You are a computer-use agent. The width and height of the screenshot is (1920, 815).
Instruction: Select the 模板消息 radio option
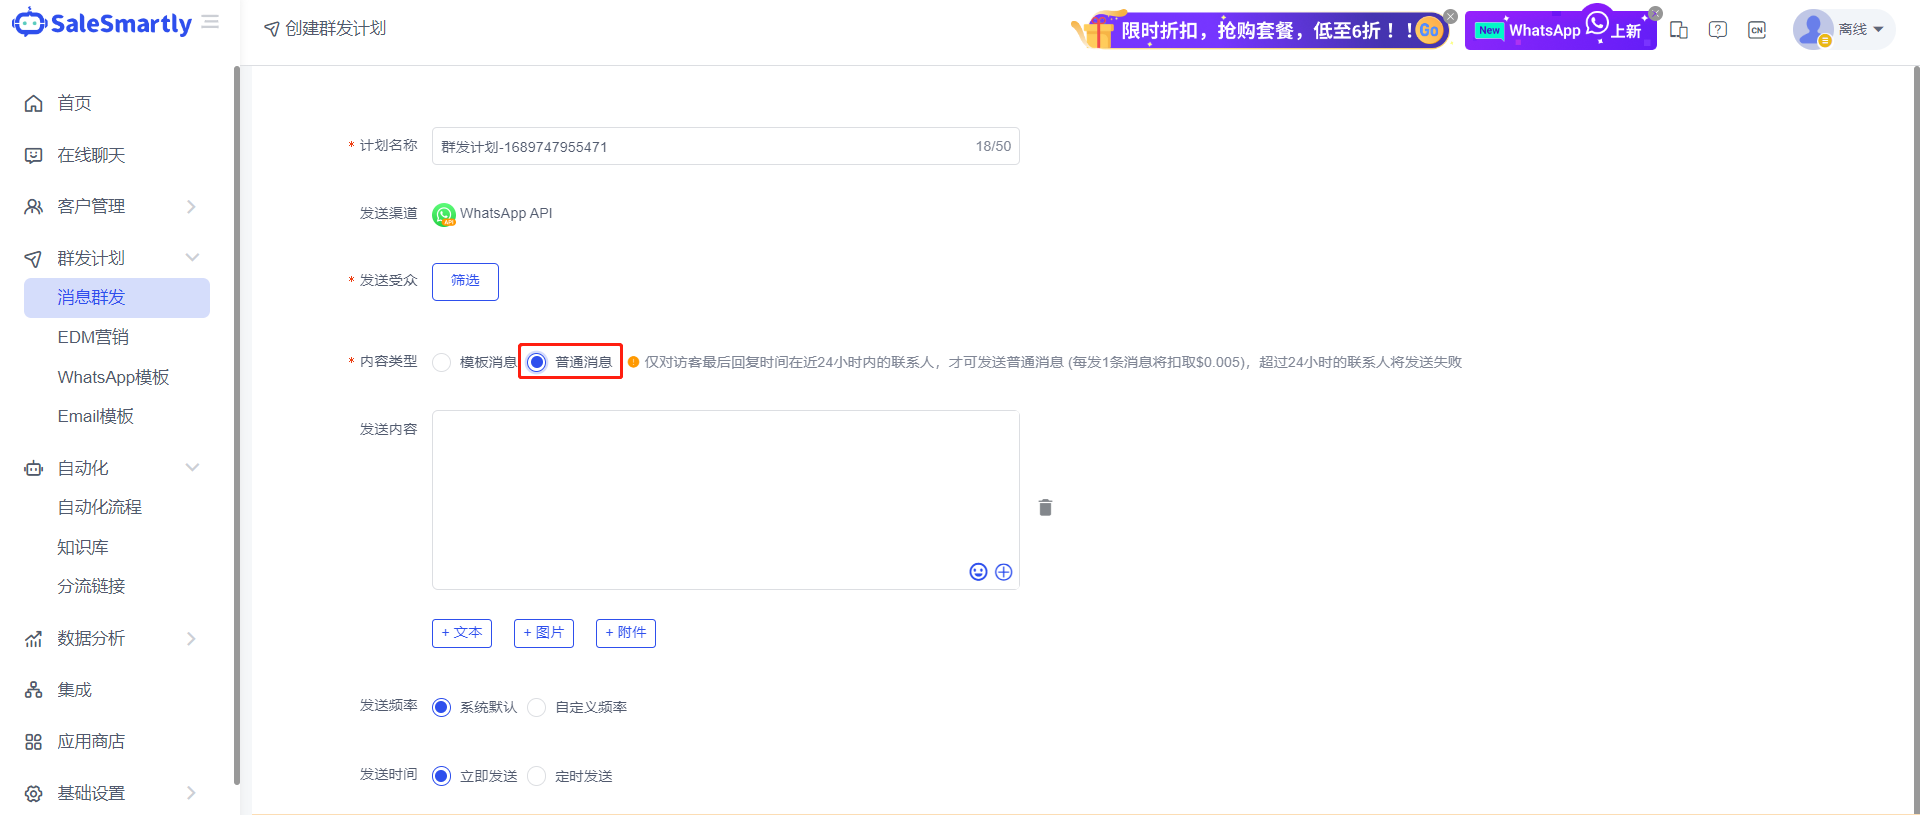442,362
